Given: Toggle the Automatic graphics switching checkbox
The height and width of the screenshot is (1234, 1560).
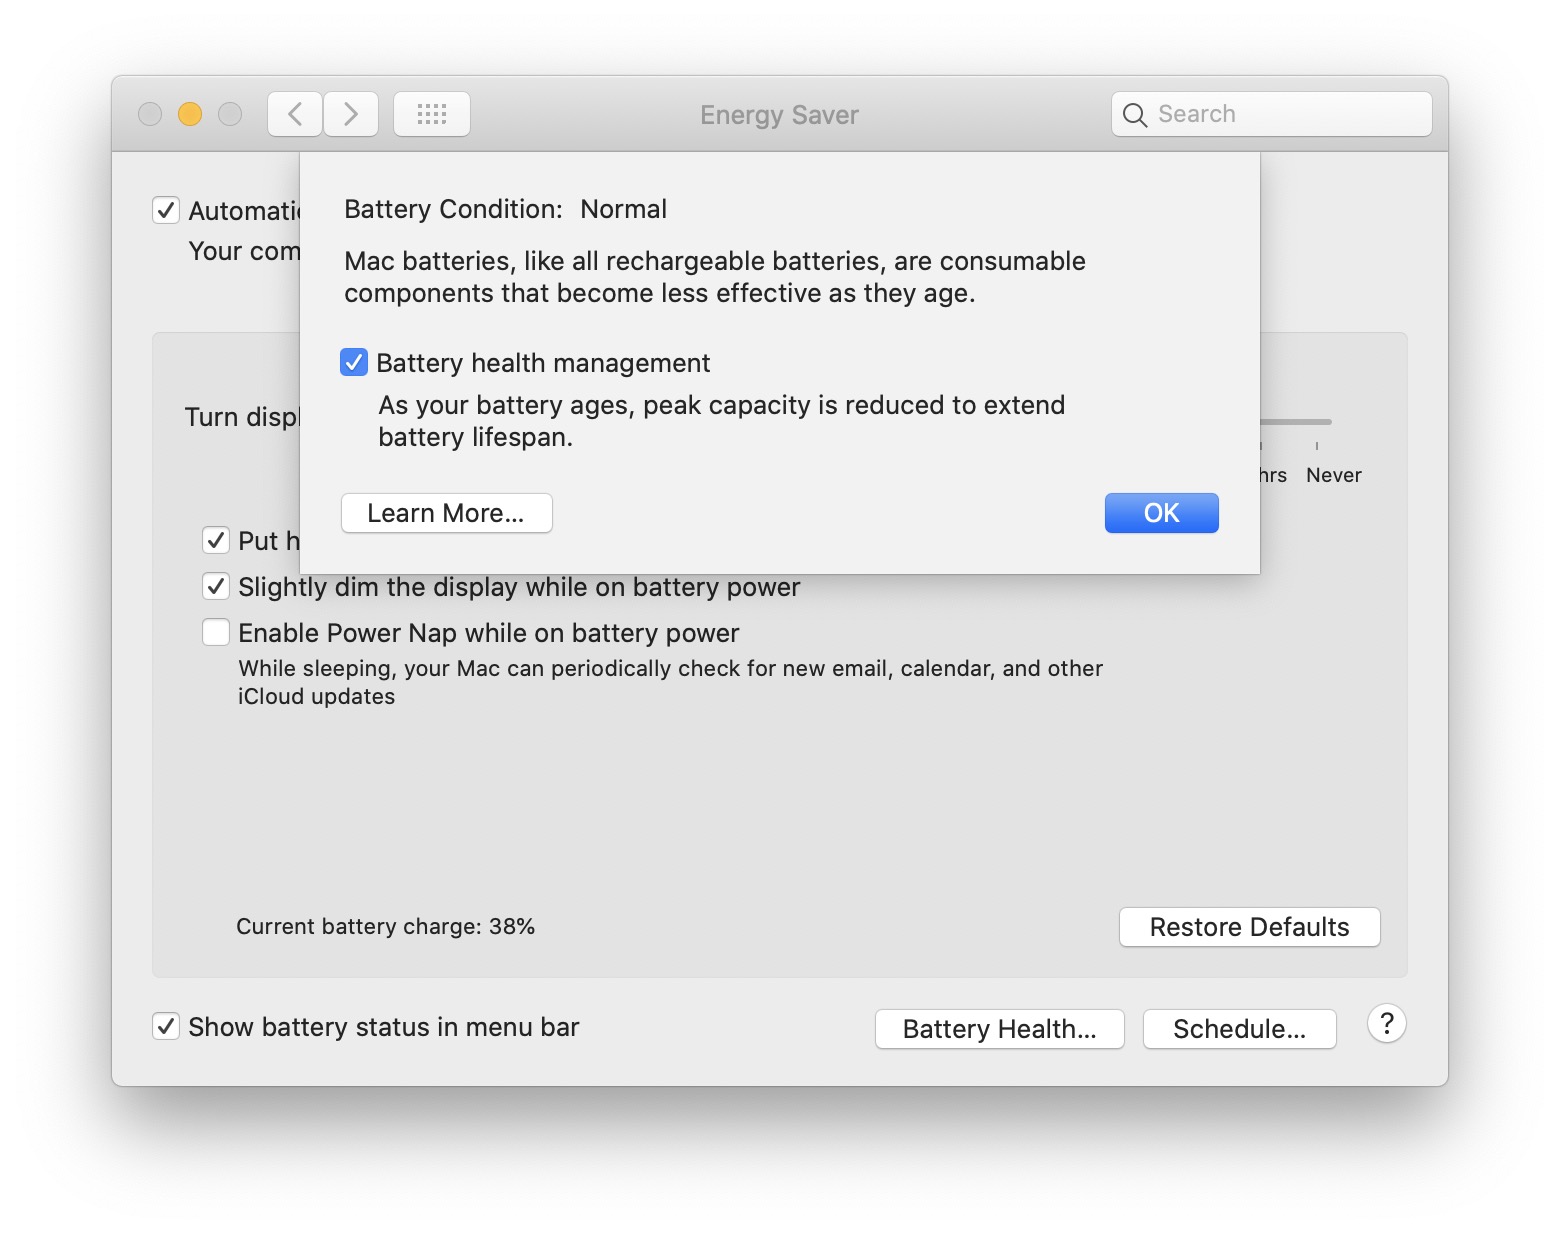Looking at the screenshot, I should 166,210.
